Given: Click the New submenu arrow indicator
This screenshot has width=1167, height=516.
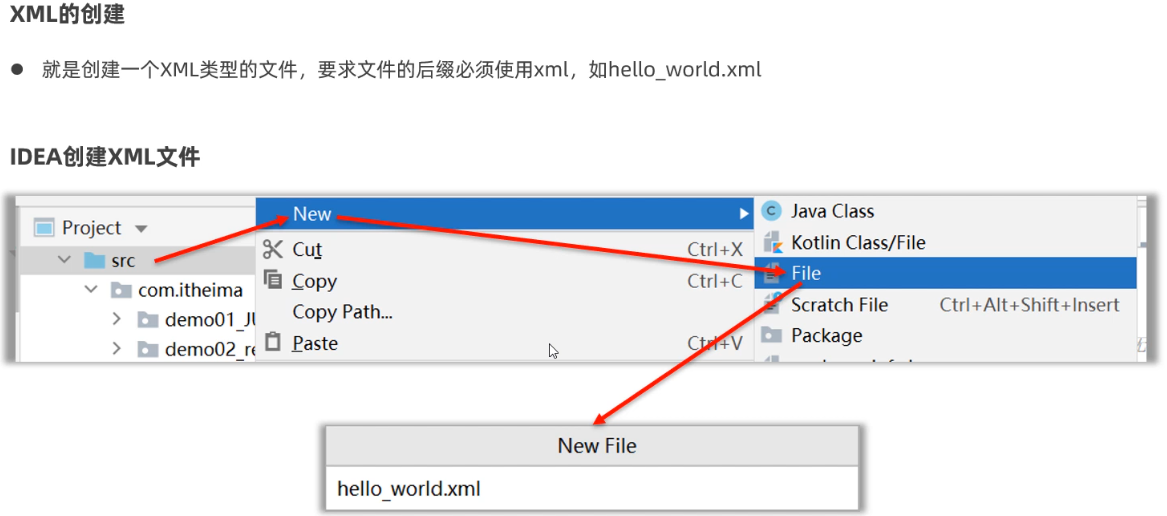Looking at the screenshot, I should tap(743, 214).
